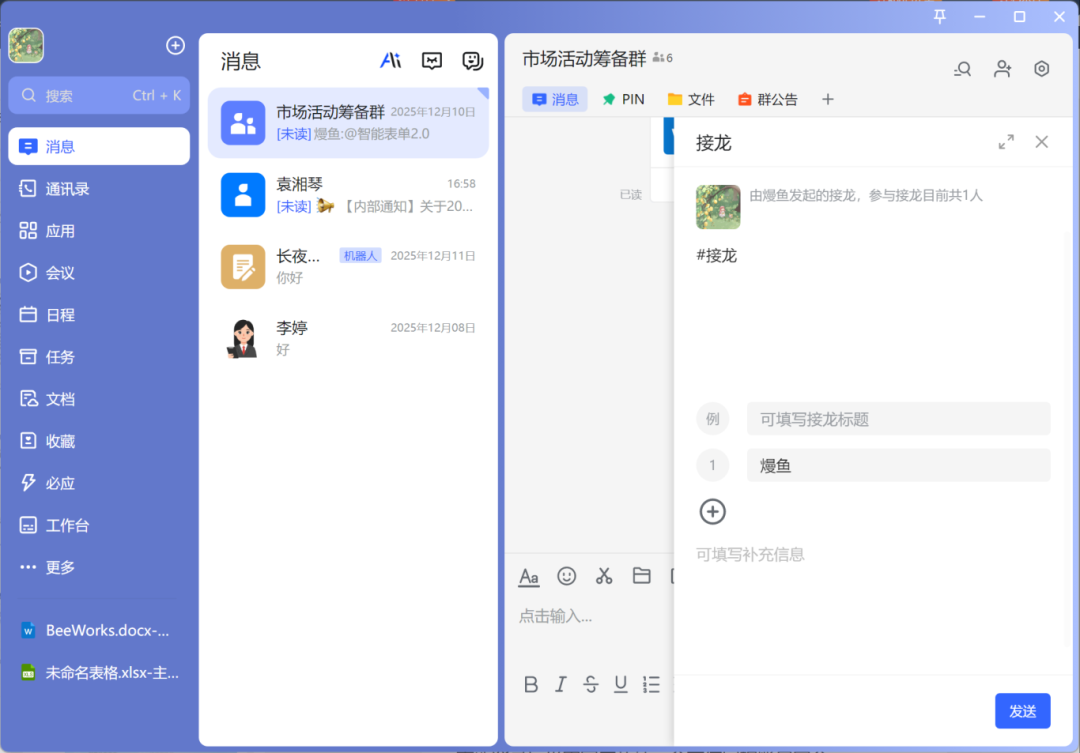Open 日程 calendar in the sidebar
Image resolution: width=1080 pixels, height=753 pixels.
[99, 314]
